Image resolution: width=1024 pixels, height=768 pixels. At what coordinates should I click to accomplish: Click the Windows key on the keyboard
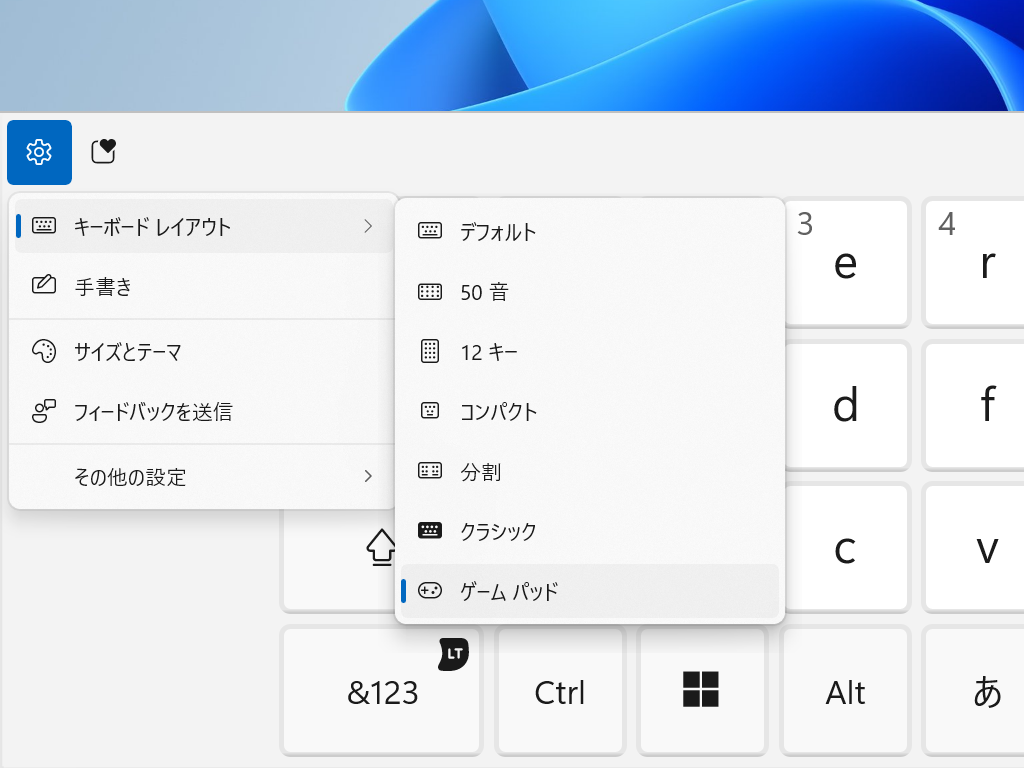pos(702,690)
